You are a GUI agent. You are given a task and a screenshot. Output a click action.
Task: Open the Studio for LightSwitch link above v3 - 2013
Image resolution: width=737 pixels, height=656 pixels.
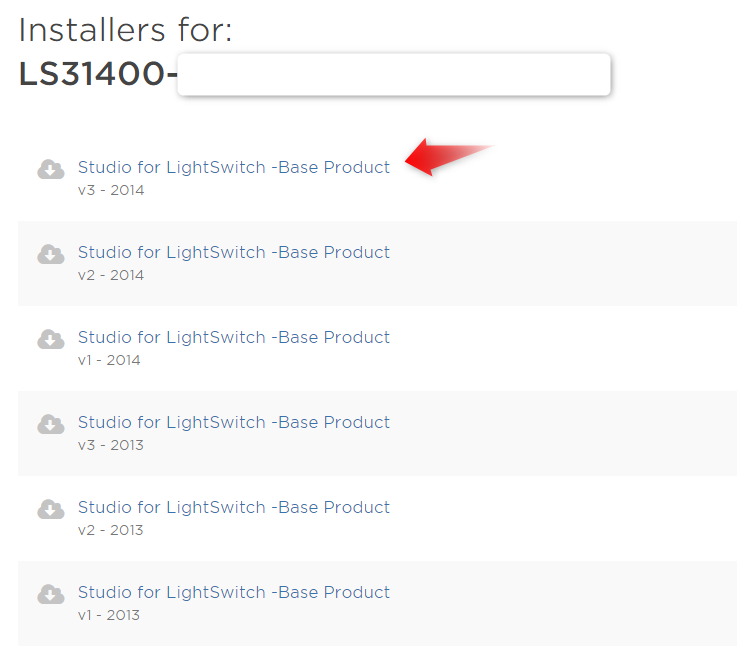point(234,422)
